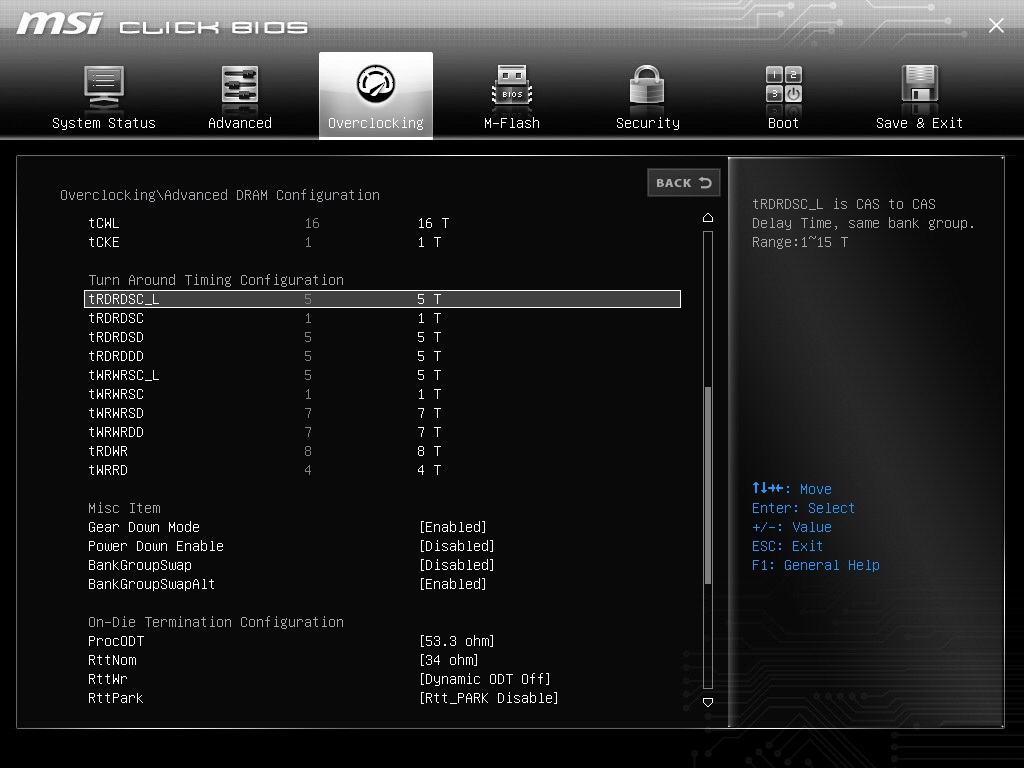The height and width of the screenshot is (768, 1024).
Task: Click the vertical scrollbar thumb
Action: [x=708, y=485]
